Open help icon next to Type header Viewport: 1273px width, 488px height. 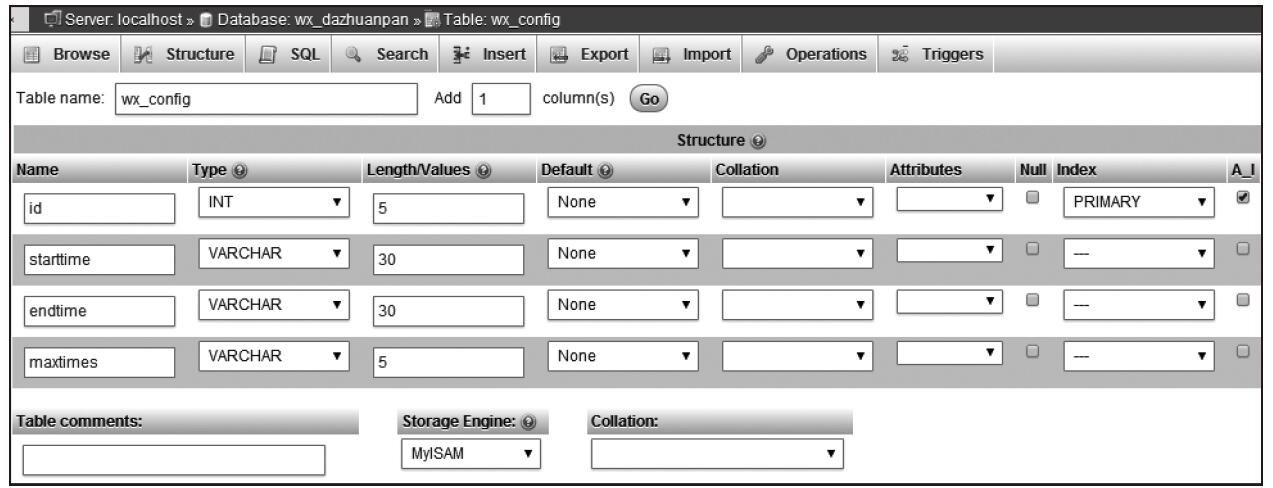(240, 173)
